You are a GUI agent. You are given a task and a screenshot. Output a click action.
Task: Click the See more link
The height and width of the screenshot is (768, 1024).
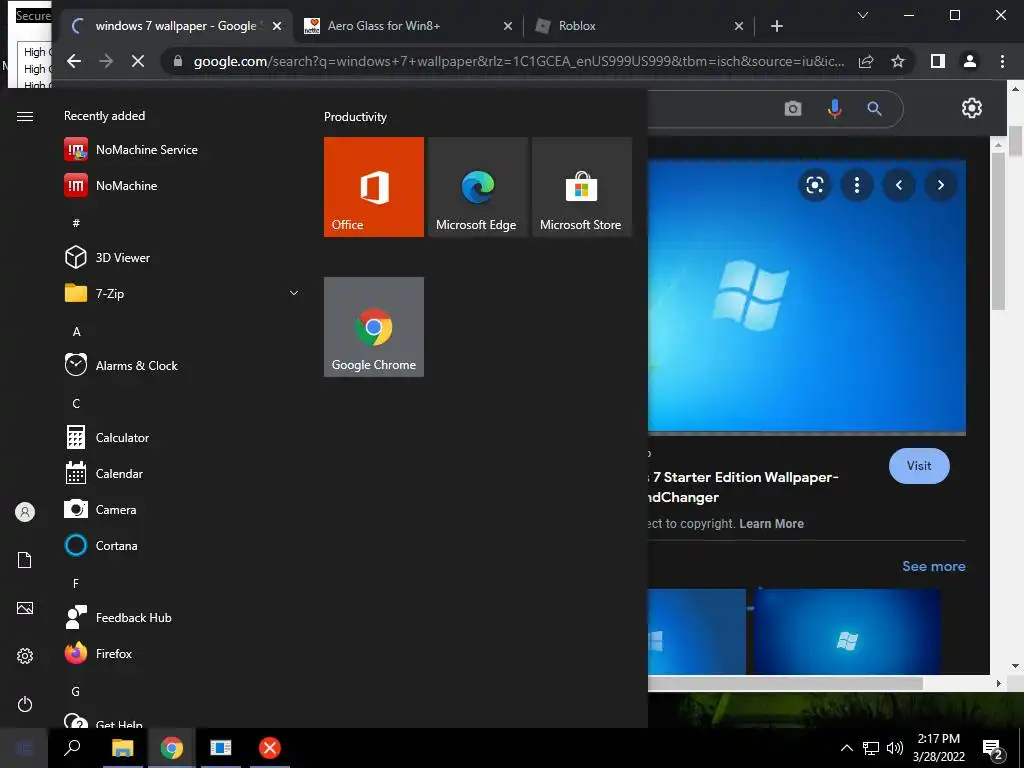[934, 566]
